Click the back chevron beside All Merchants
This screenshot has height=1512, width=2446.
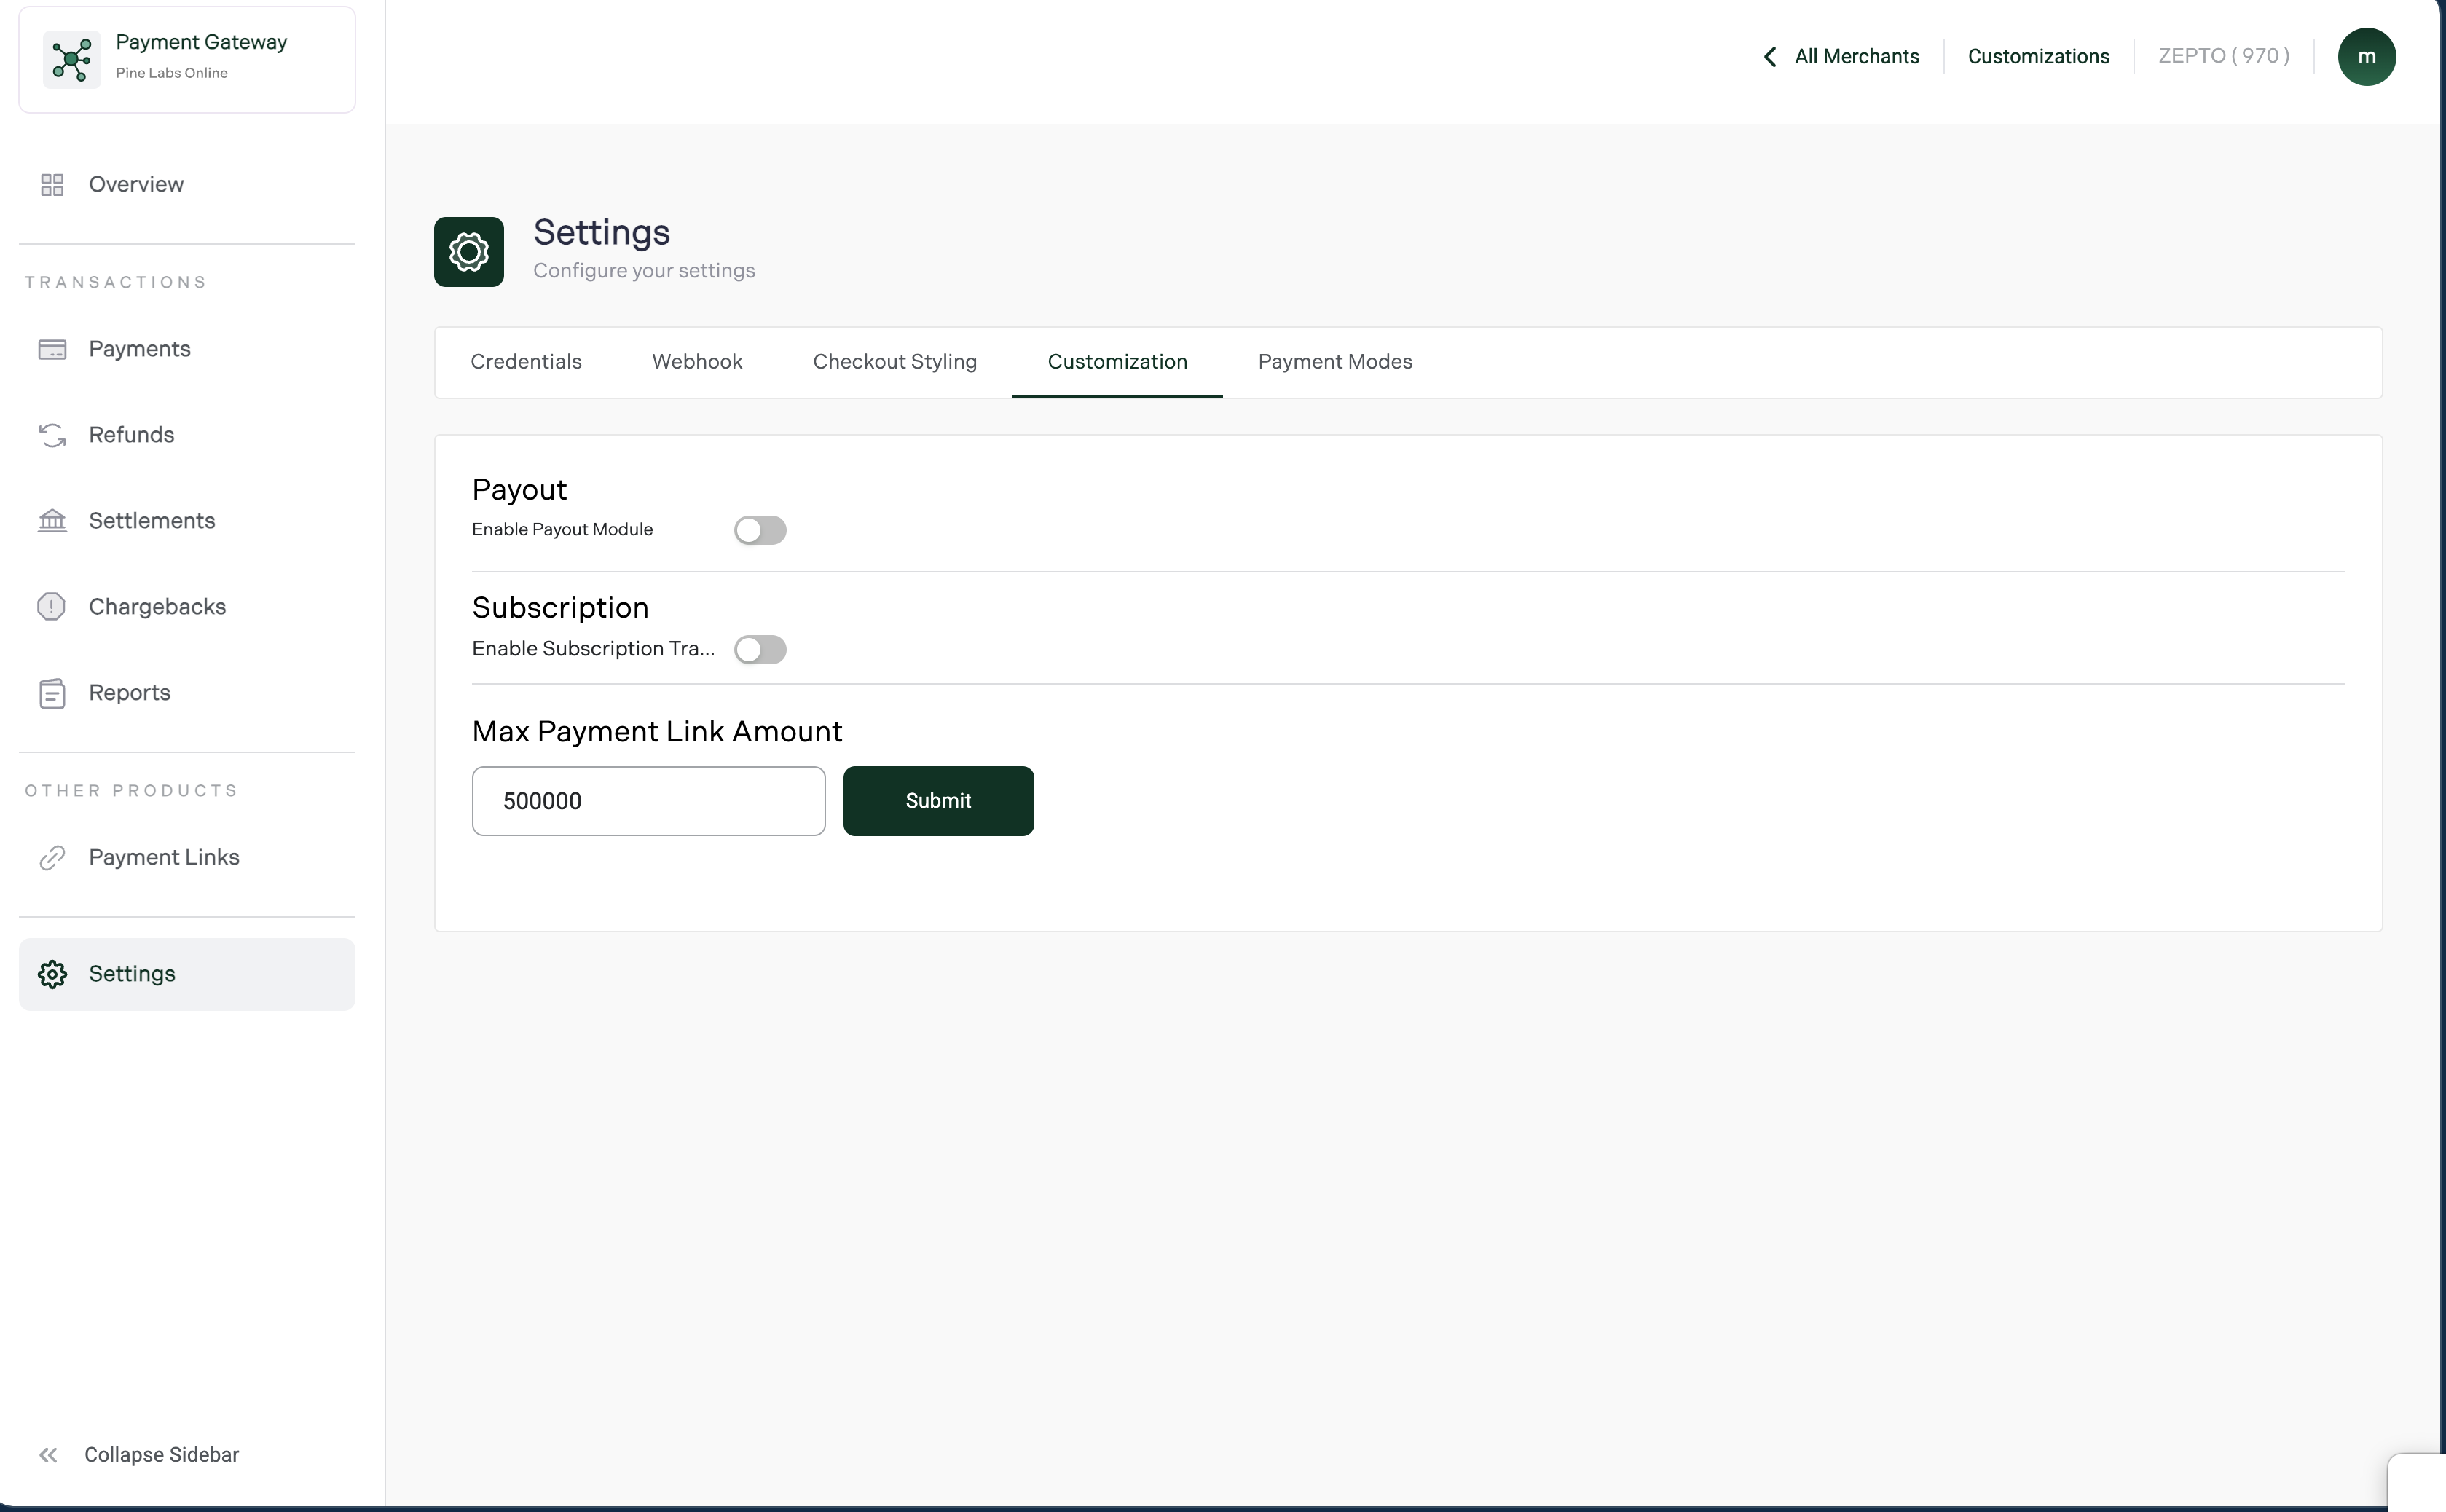pyautogui.click(x=1770, y=57)
